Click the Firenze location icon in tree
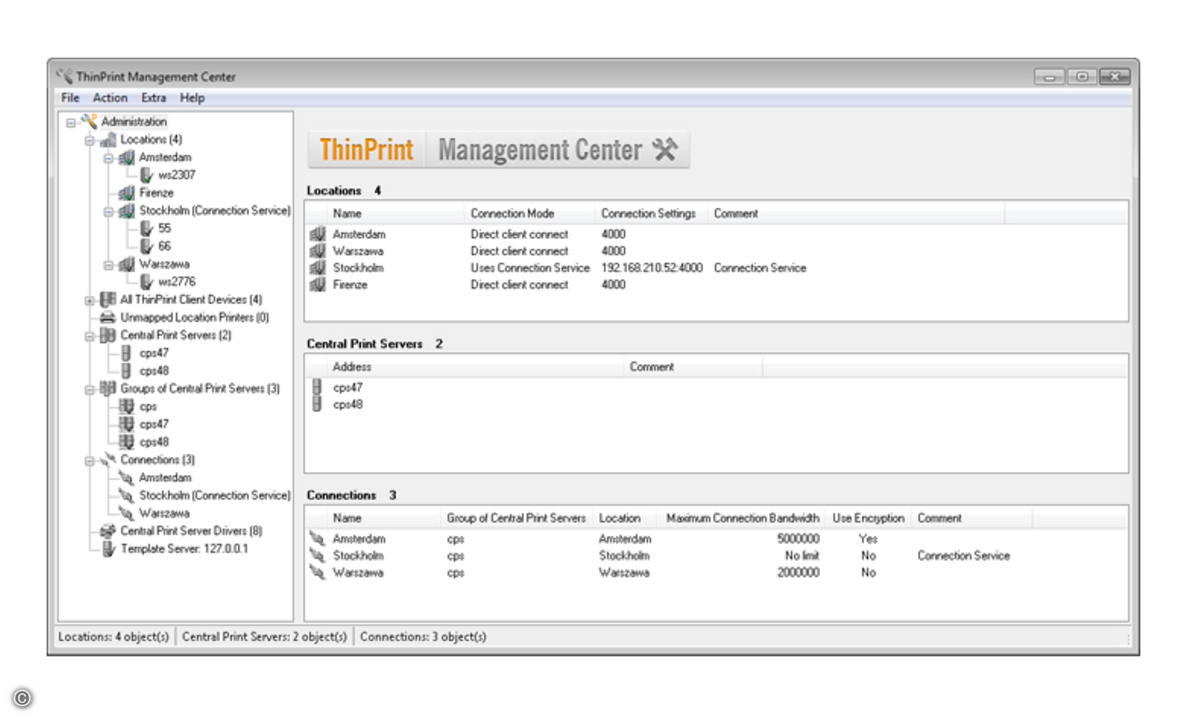 click(x=126, y=193)
